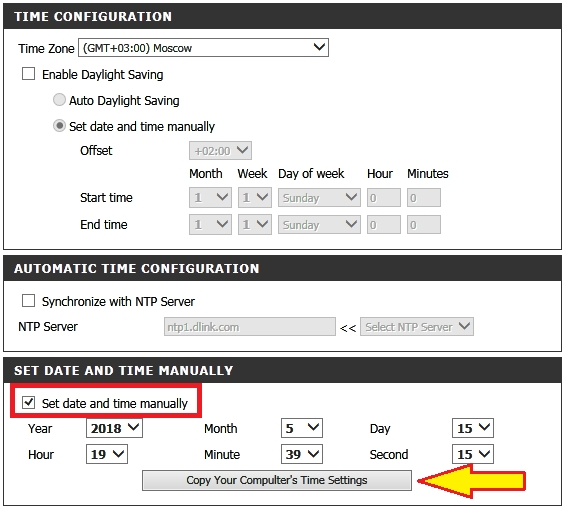Click the 'Day of week' column header

click(x=311, y=174)
